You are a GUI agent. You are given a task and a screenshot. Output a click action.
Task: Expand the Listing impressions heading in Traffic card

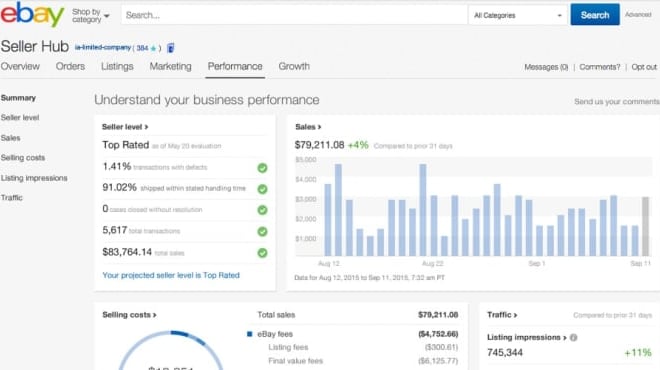click(x=527, y=338)
